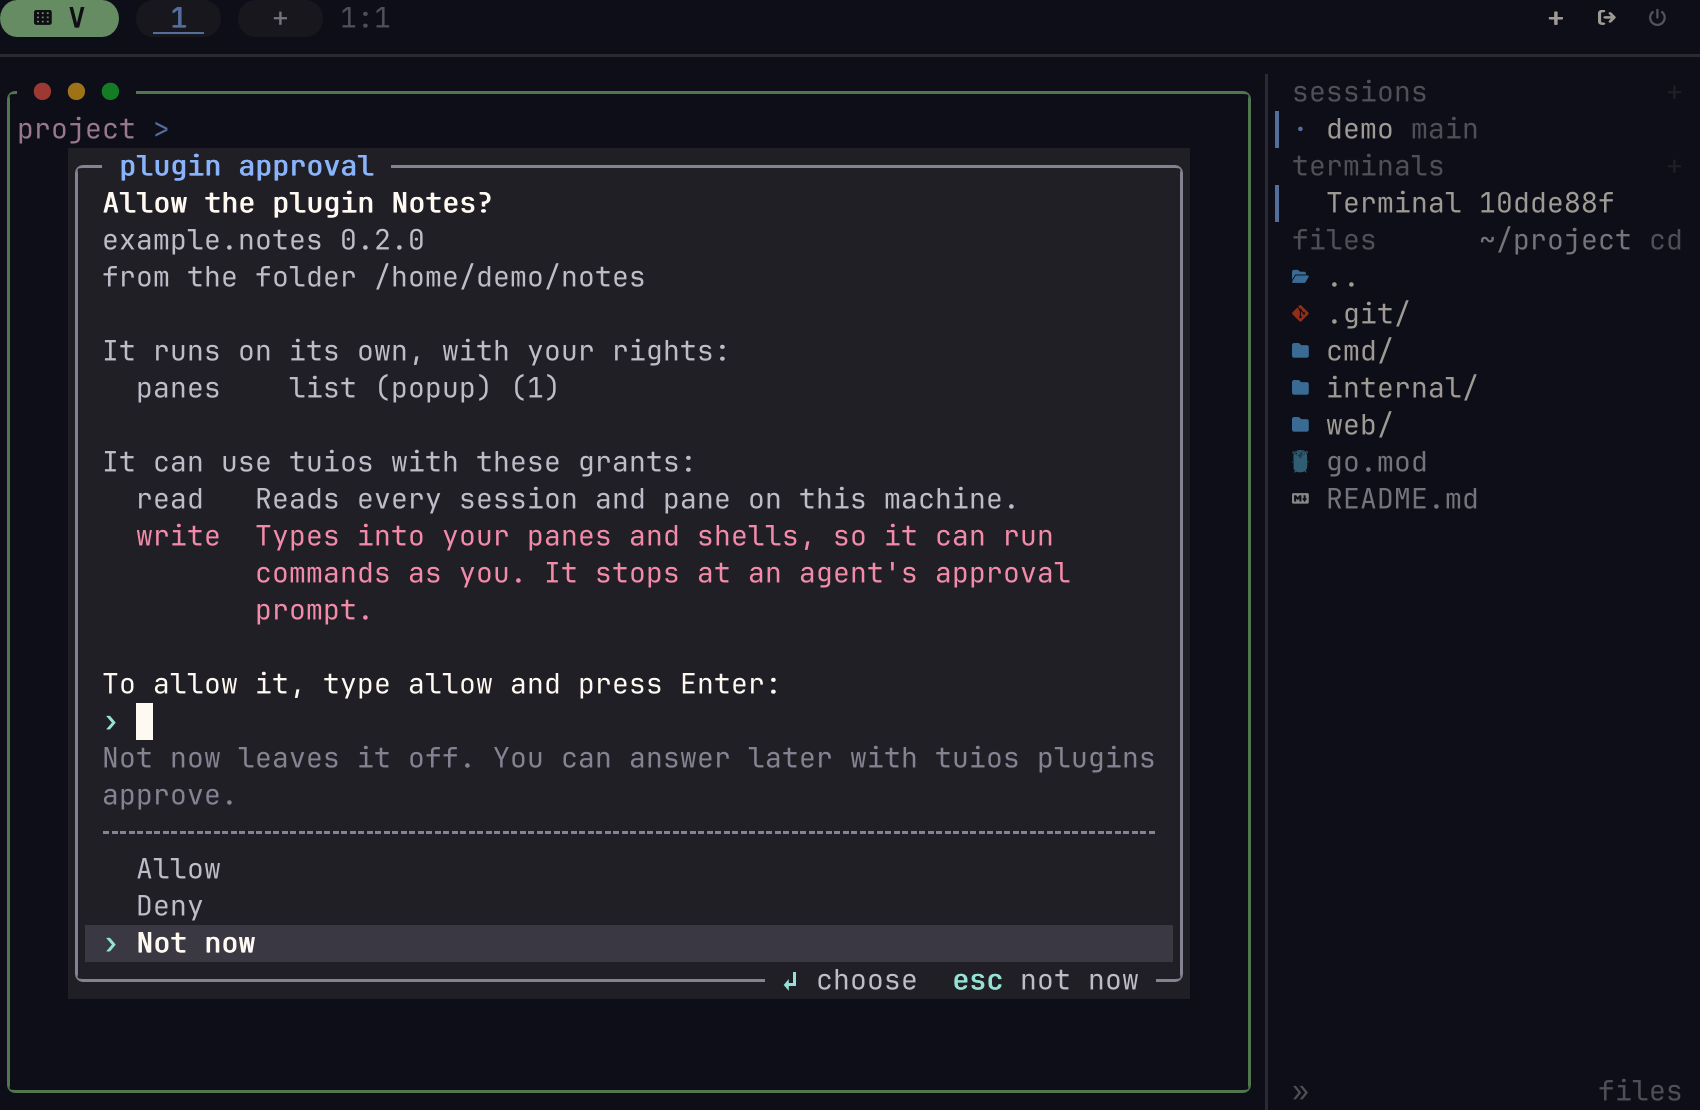Click the esc not now hint
Viewport: 1700px width, 1110px height.
click(x=1045, y=980)
